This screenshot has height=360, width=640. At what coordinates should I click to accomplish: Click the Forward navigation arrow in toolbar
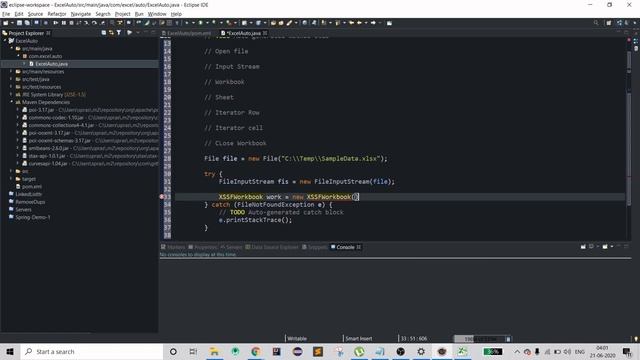pos(373,23)
